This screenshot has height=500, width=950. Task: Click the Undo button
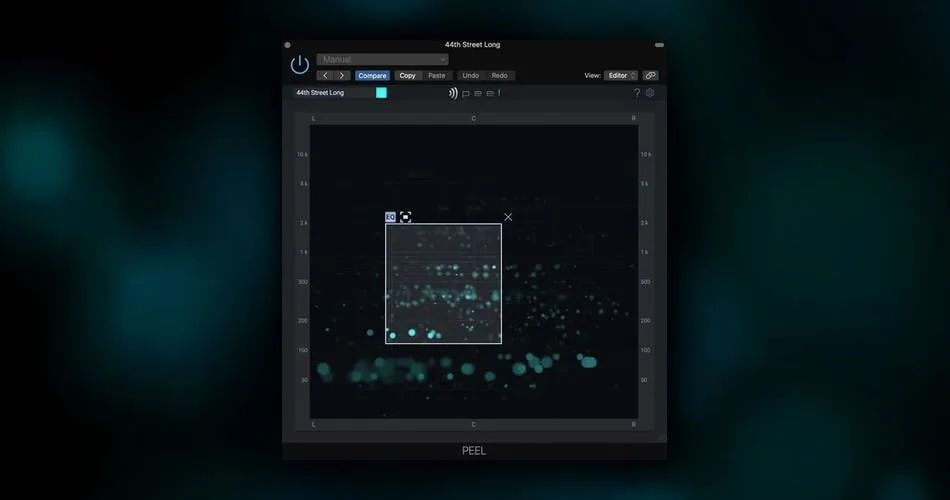470,76
